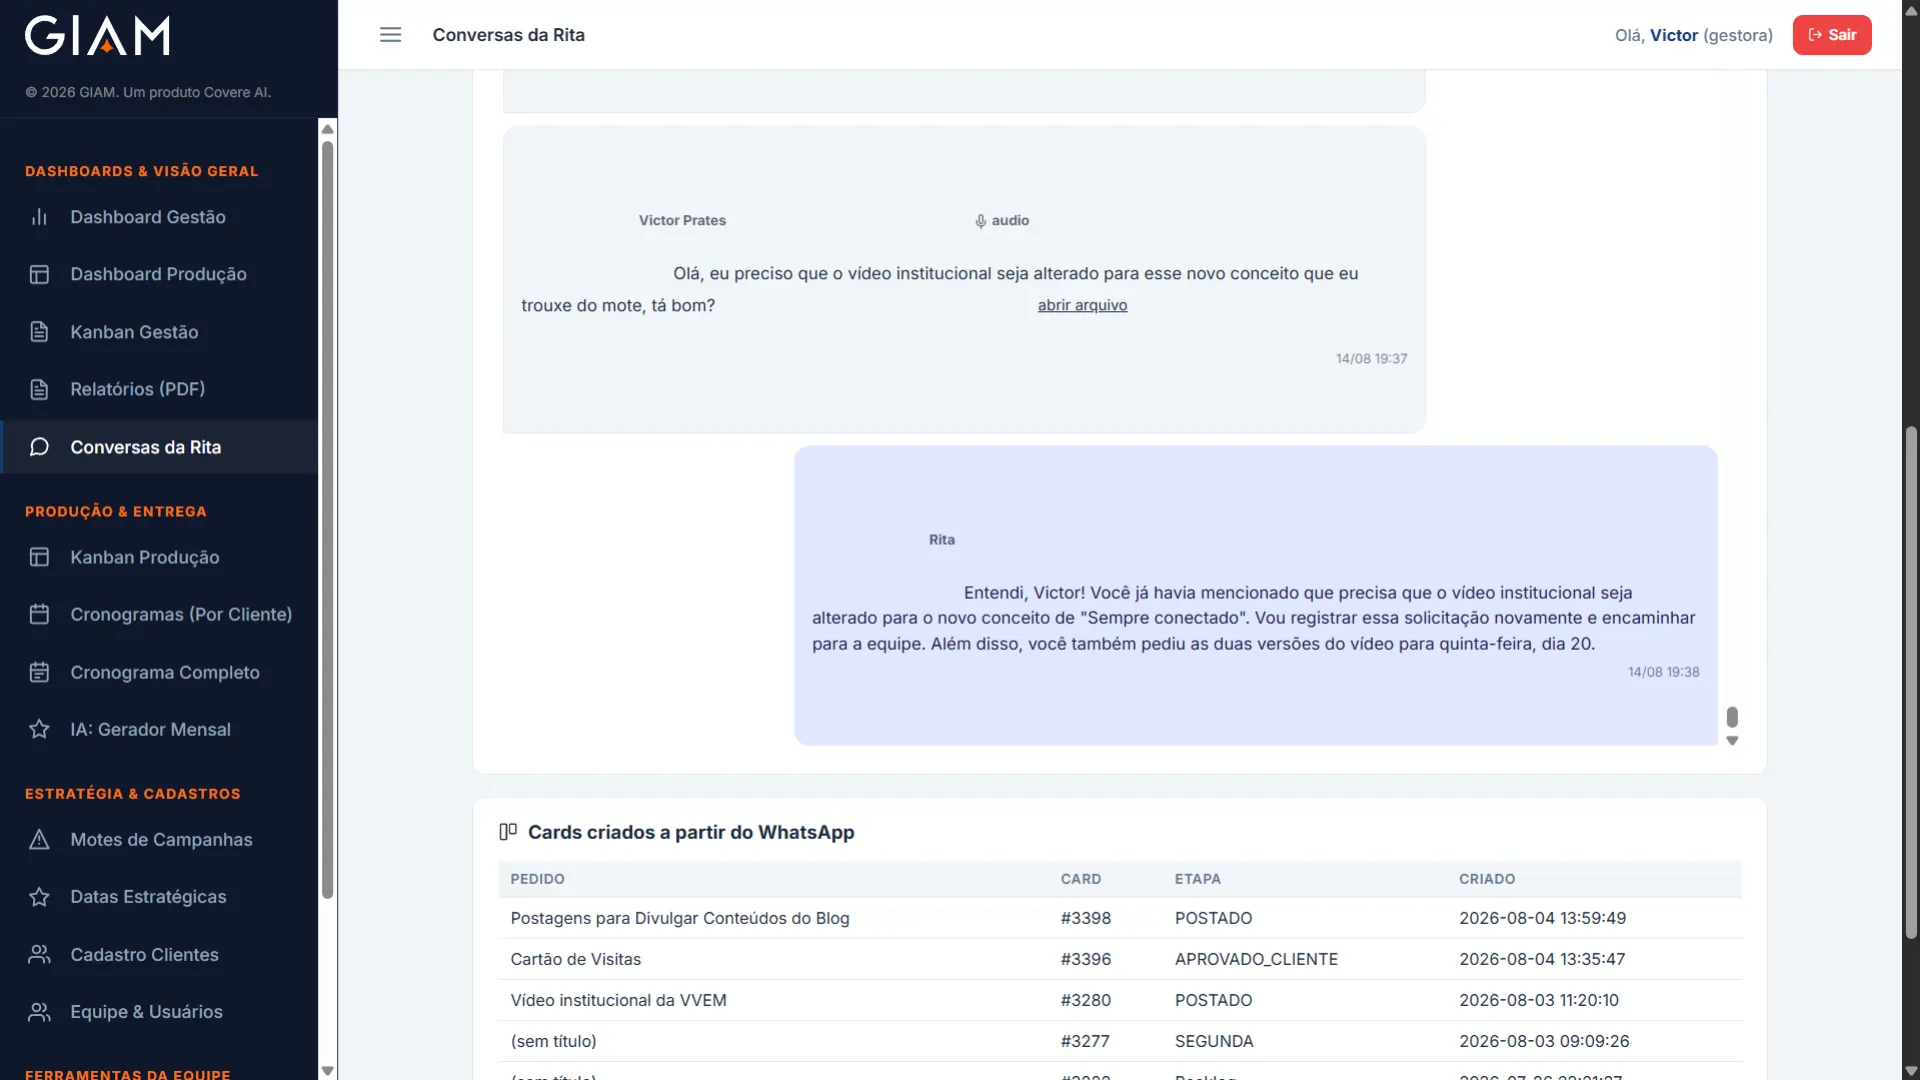Toggle the hamburger menu icon
The width and height of the screenshot is (1920, 1080).
tap(390, 35)
